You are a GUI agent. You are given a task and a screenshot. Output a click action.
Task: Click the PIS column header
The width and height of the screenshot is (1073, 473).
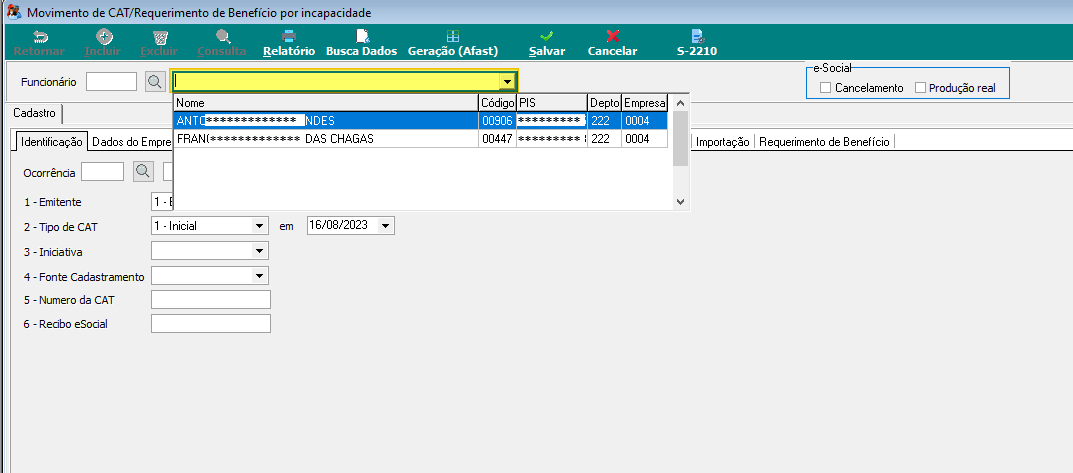click(552, 103)
